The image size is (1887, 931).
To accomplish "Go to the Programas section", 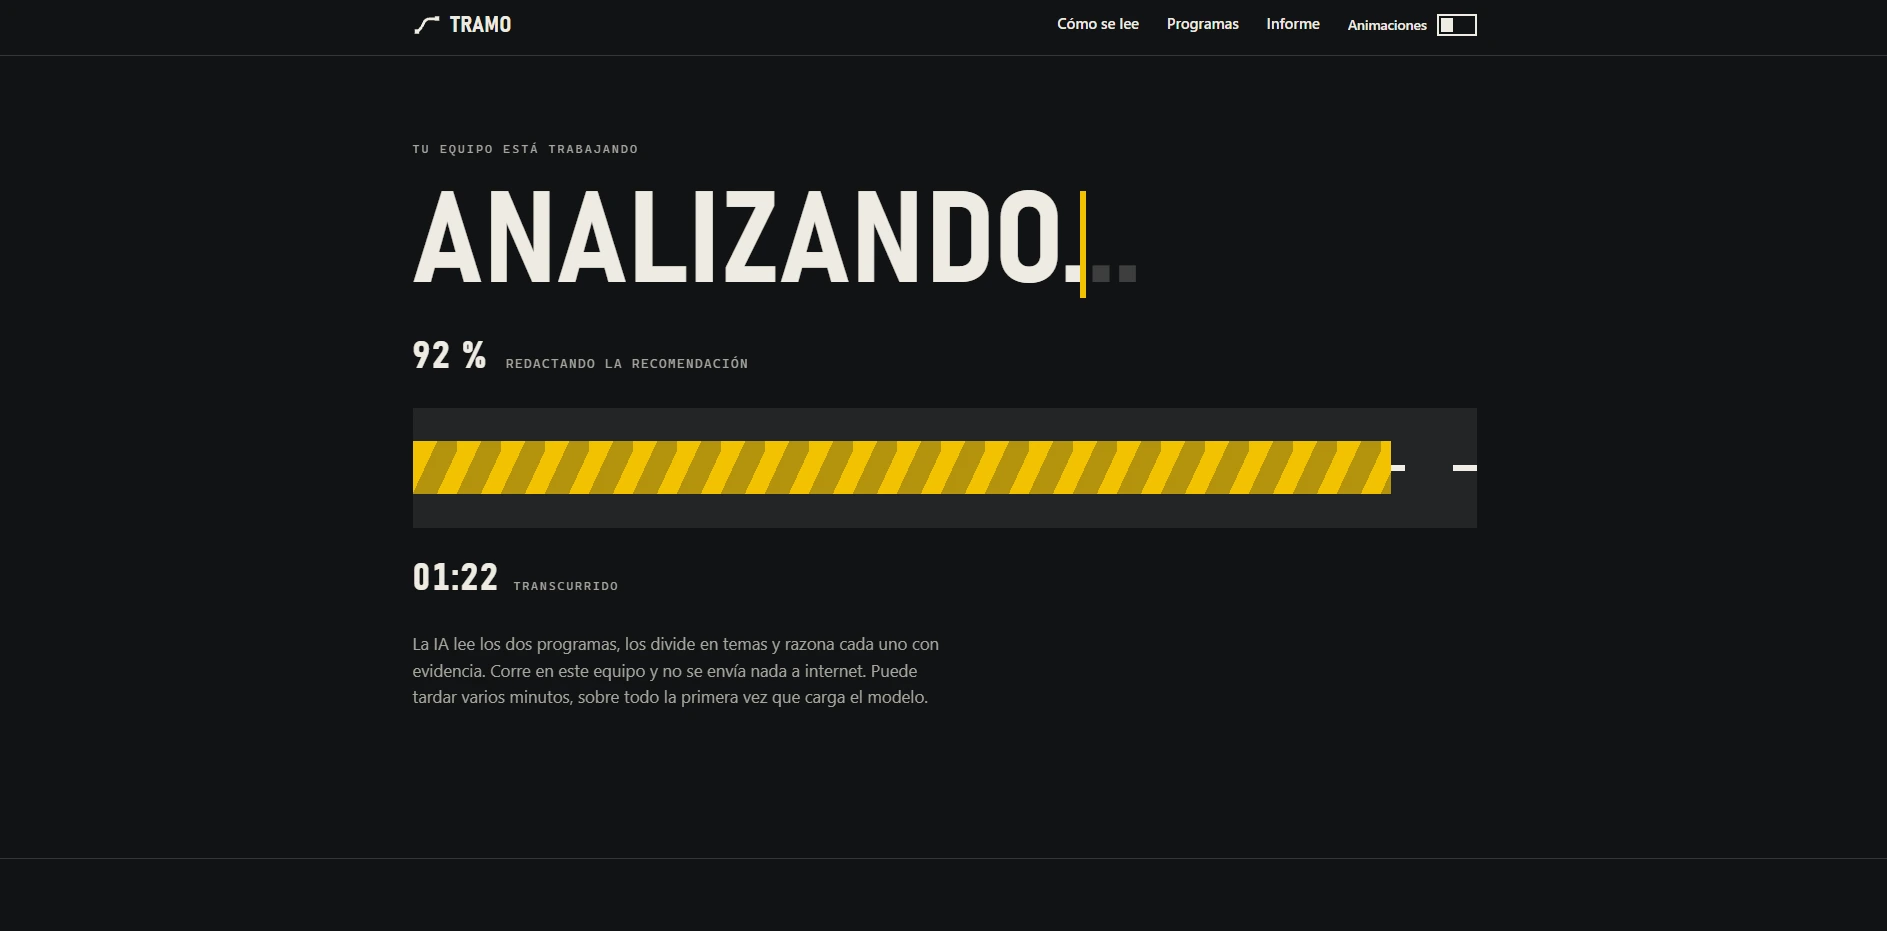I will [x=1202, y=24].
